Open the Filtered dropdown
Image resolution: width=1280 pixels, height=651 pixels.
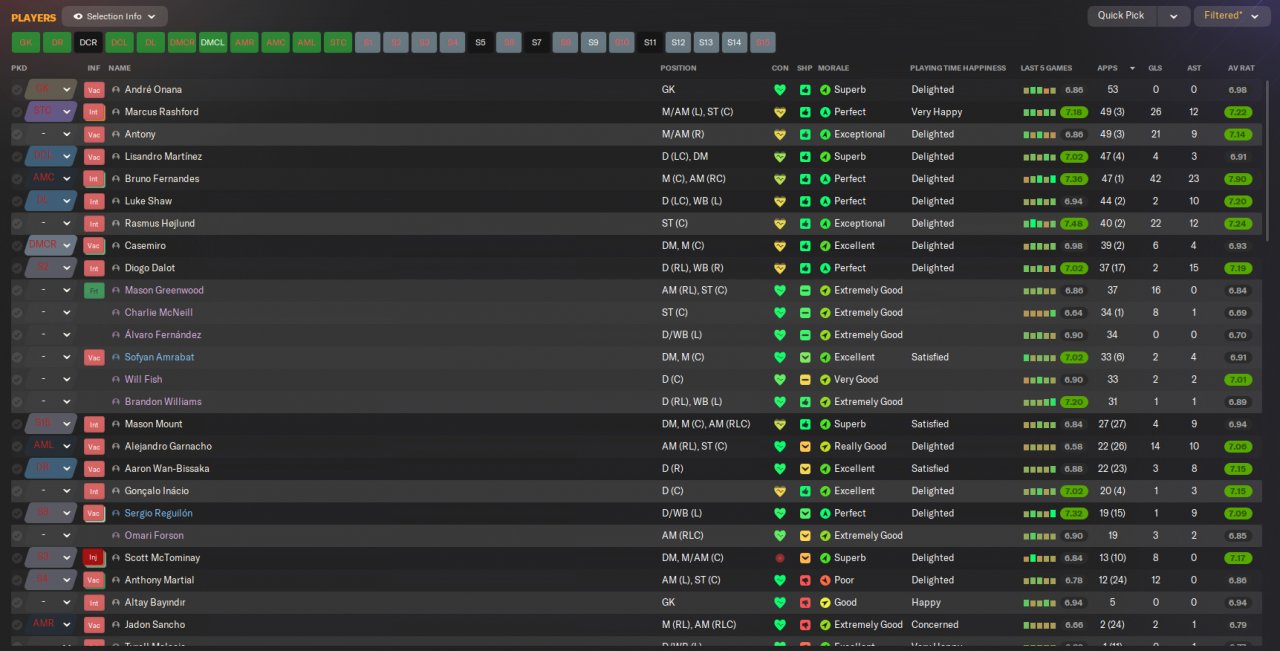(1230, 16)
